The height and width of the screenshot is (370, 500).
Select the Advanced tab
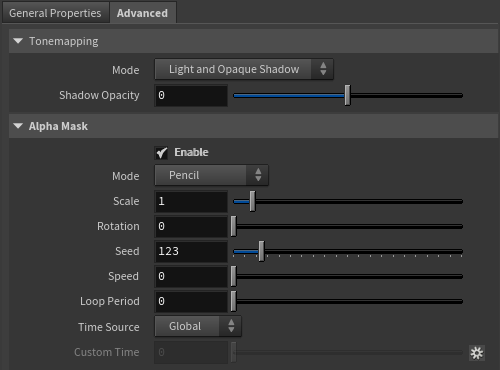(142, 13)
